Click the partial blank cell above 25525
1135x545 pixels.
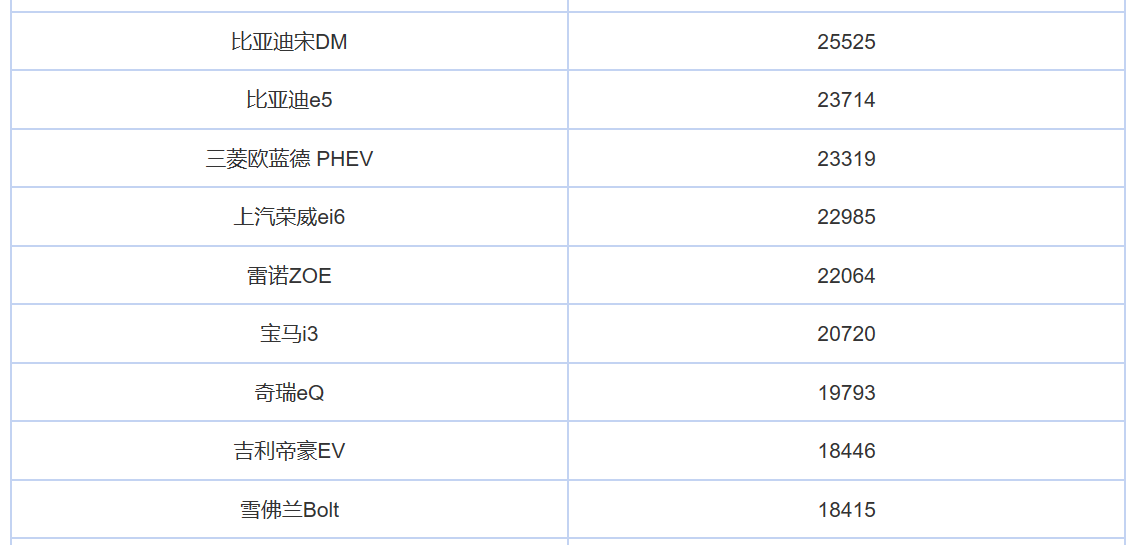coord(846,5)
